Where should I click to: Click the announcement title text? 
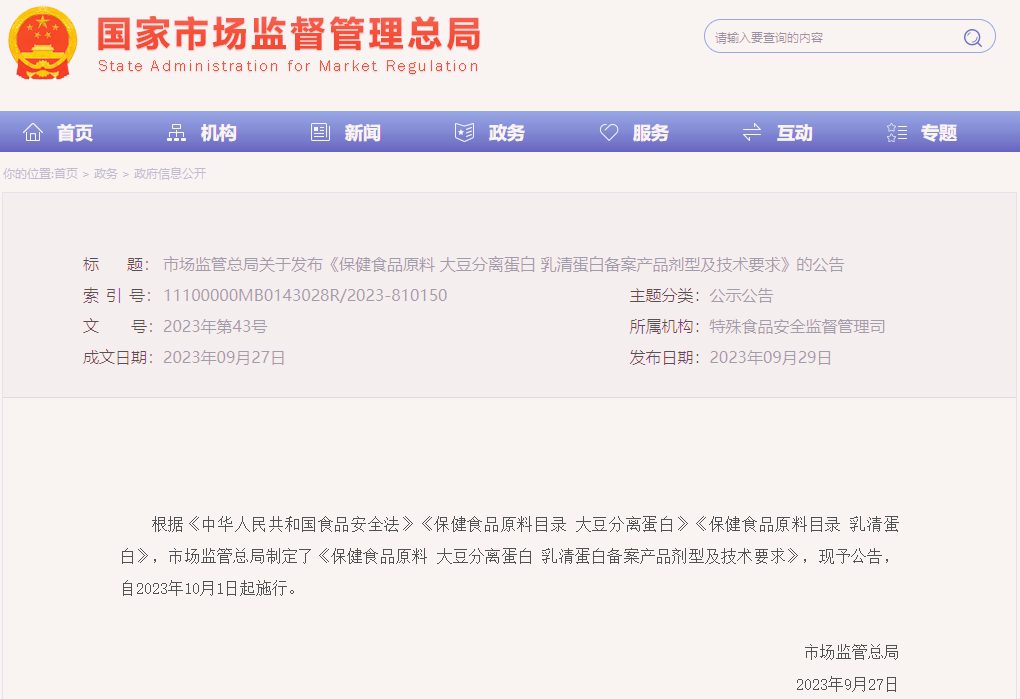pos(503,265)
